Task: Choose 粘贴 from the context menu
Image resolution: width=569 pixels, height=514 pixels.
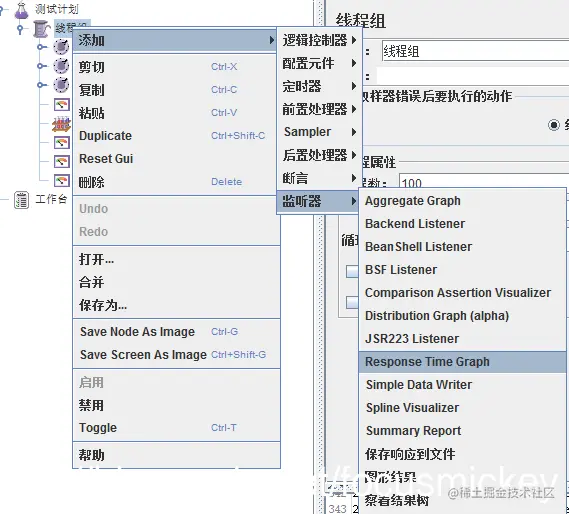Action: point(175,113)
